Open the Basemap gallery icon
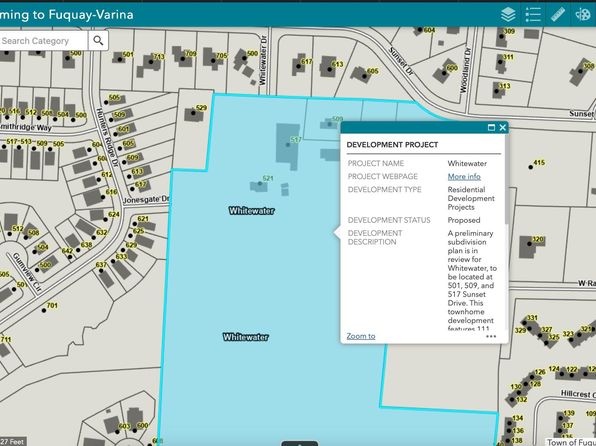This screenshot has height=446, width=596. (582, 15)
